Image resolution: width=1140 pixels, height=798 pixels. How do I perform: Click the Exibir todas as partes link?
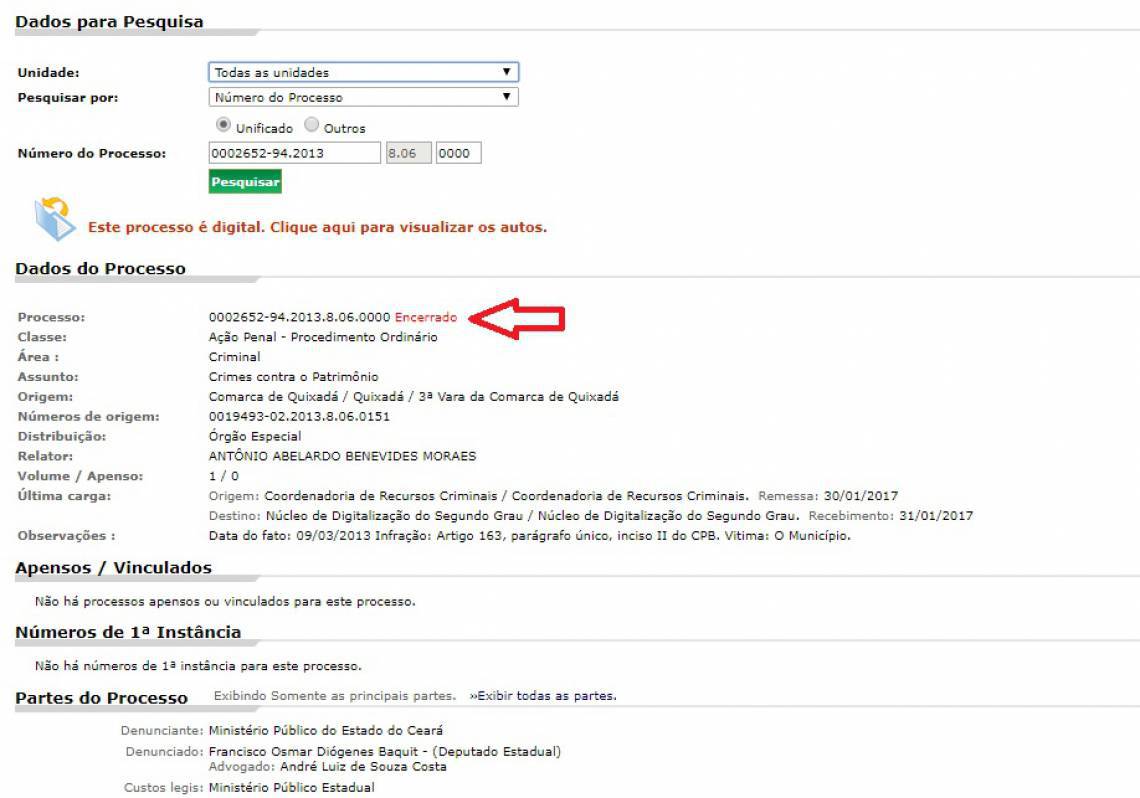pyautogui.click(x=543, y=696)
